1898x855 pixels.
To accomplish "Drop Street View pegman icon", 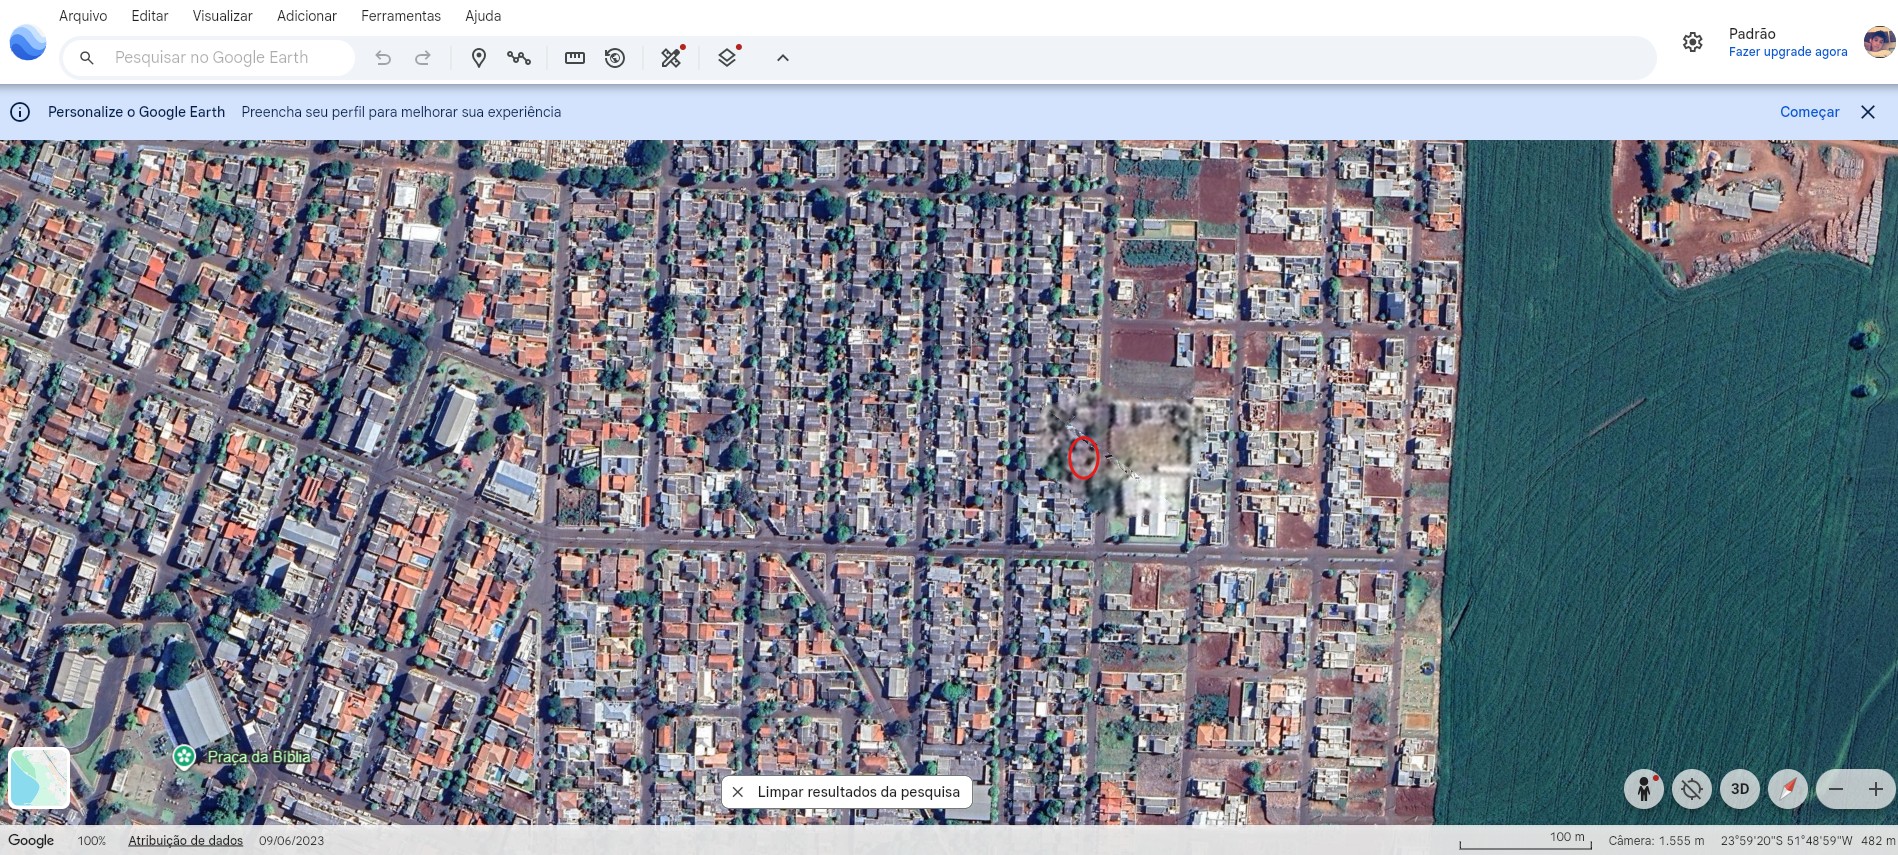I will coord(1643,789).
